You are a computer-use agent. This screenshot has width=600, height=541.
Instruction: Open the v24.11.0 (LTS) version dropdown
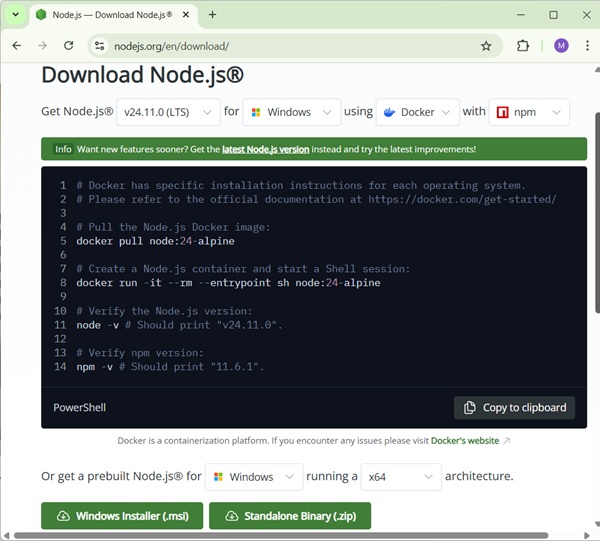(x=168, y=112)
